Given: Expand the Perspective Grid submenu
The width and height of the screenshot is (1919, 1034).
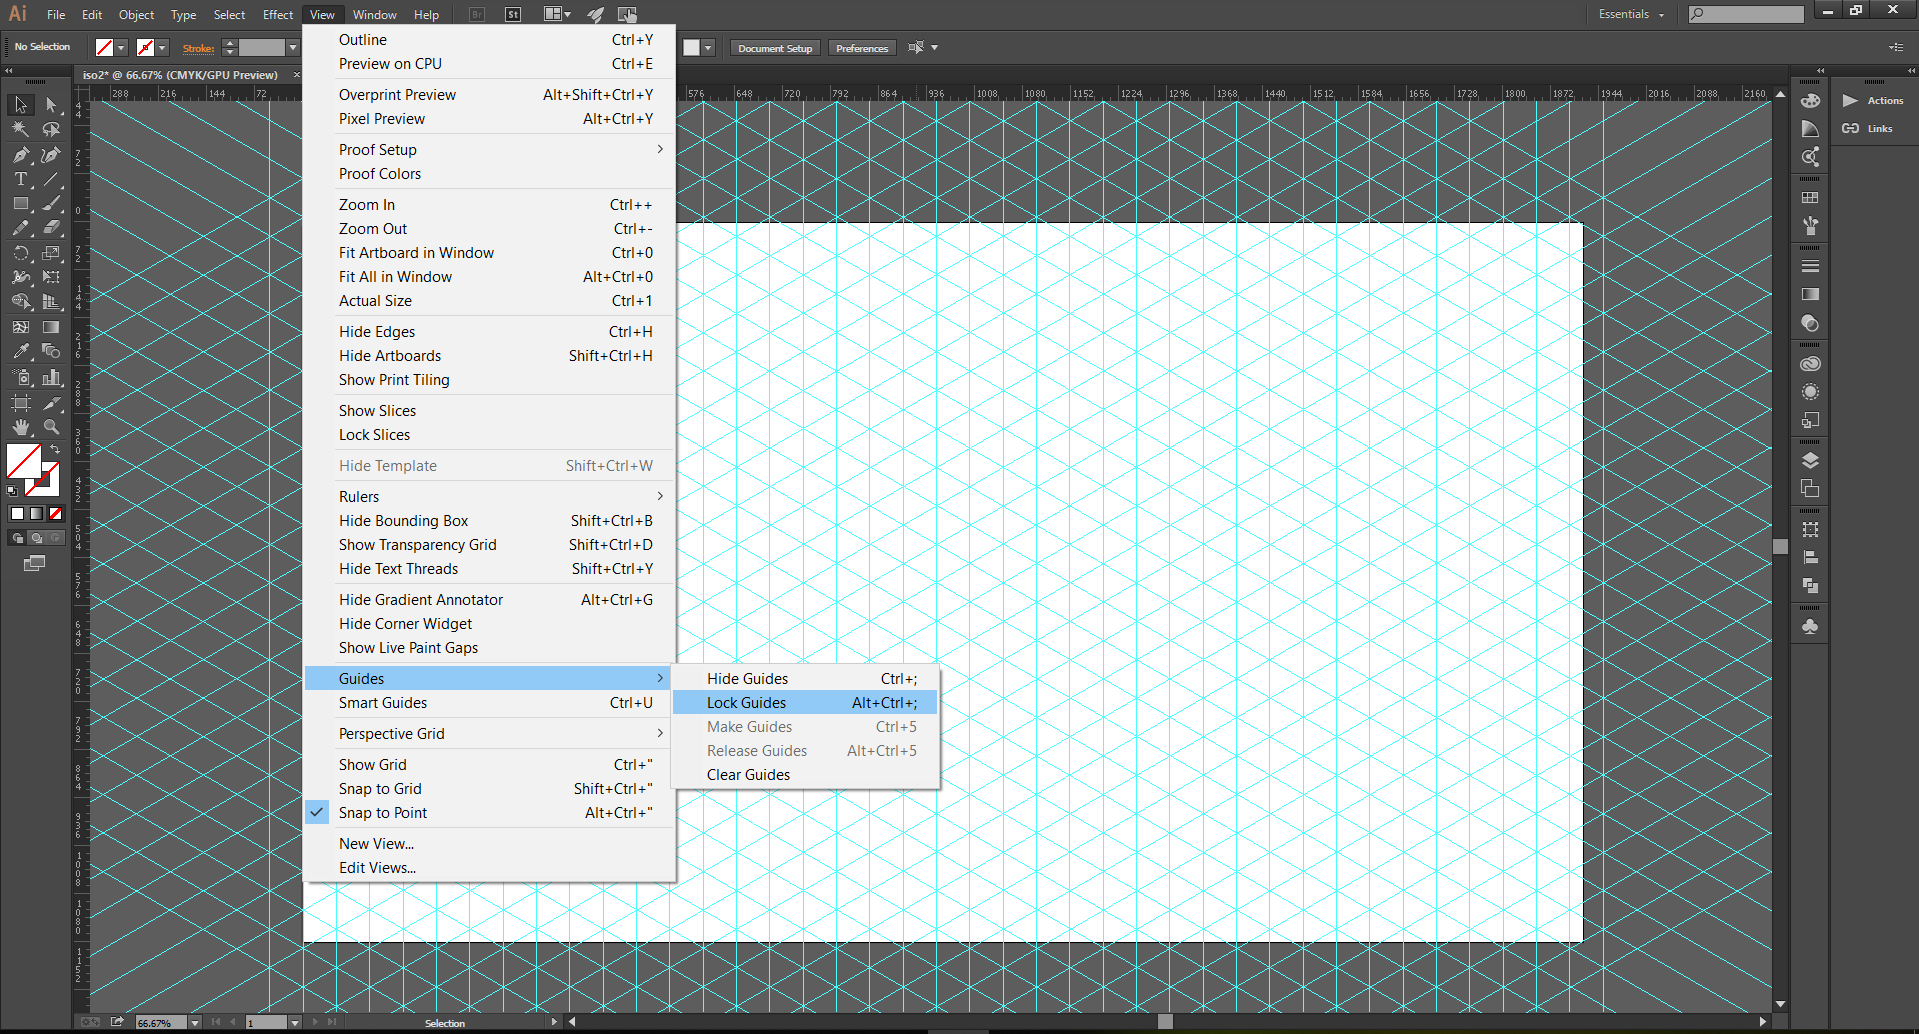Looking at the screenshot, I should pos(489,734).
